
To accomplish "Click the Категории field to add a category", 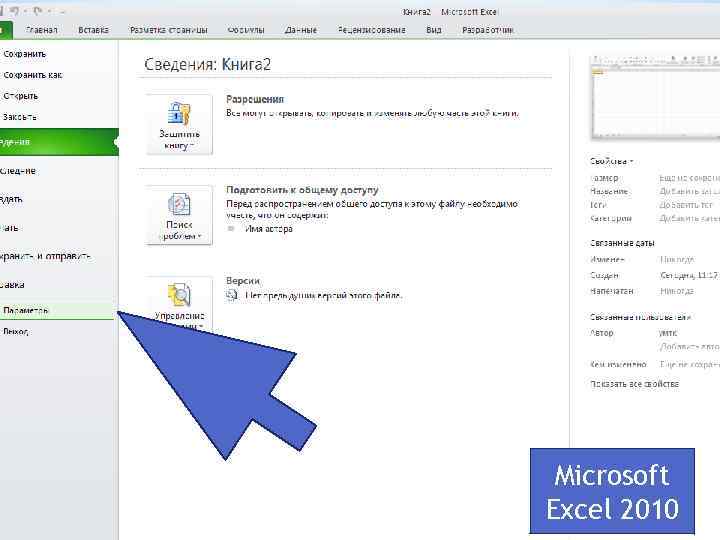I will pyautogui.click(x=689, y=219).
